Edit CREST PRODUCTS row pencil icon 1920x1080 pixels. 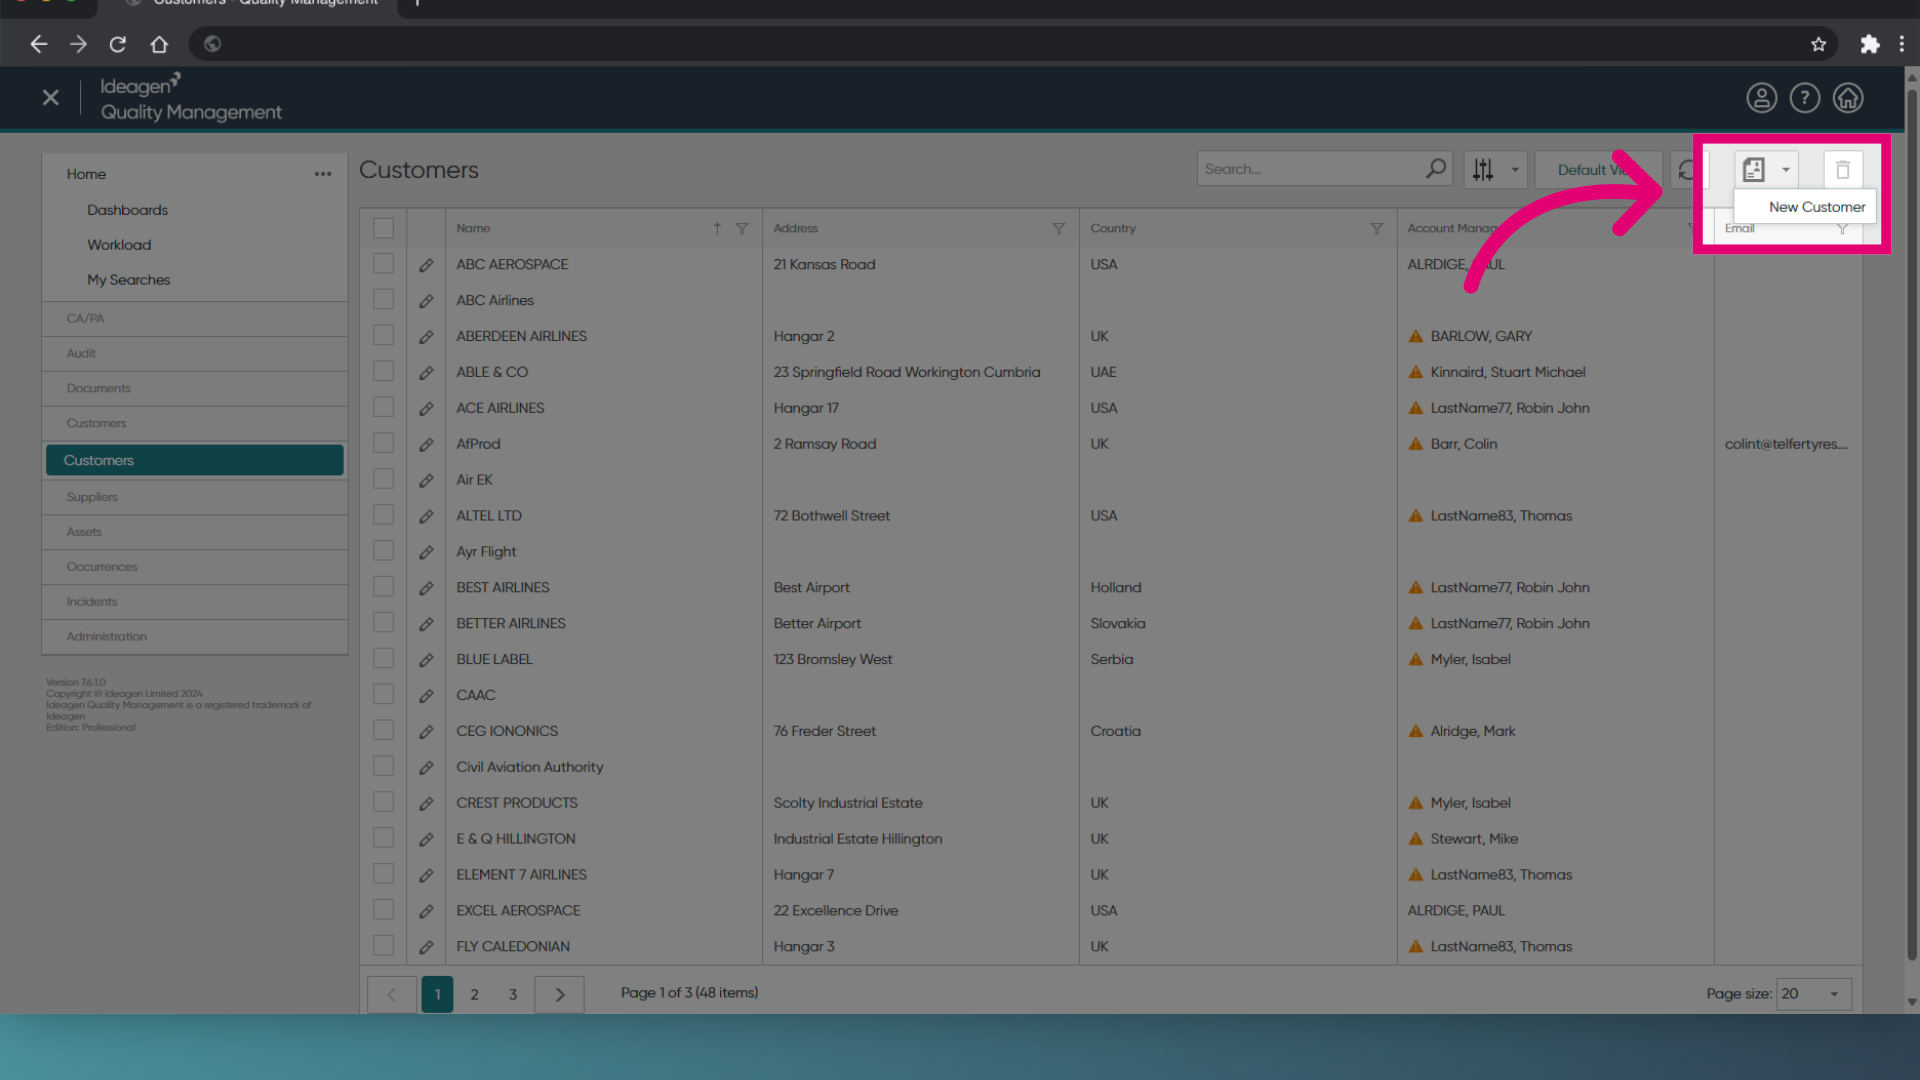pyautogui.click(x=426, y=803)
